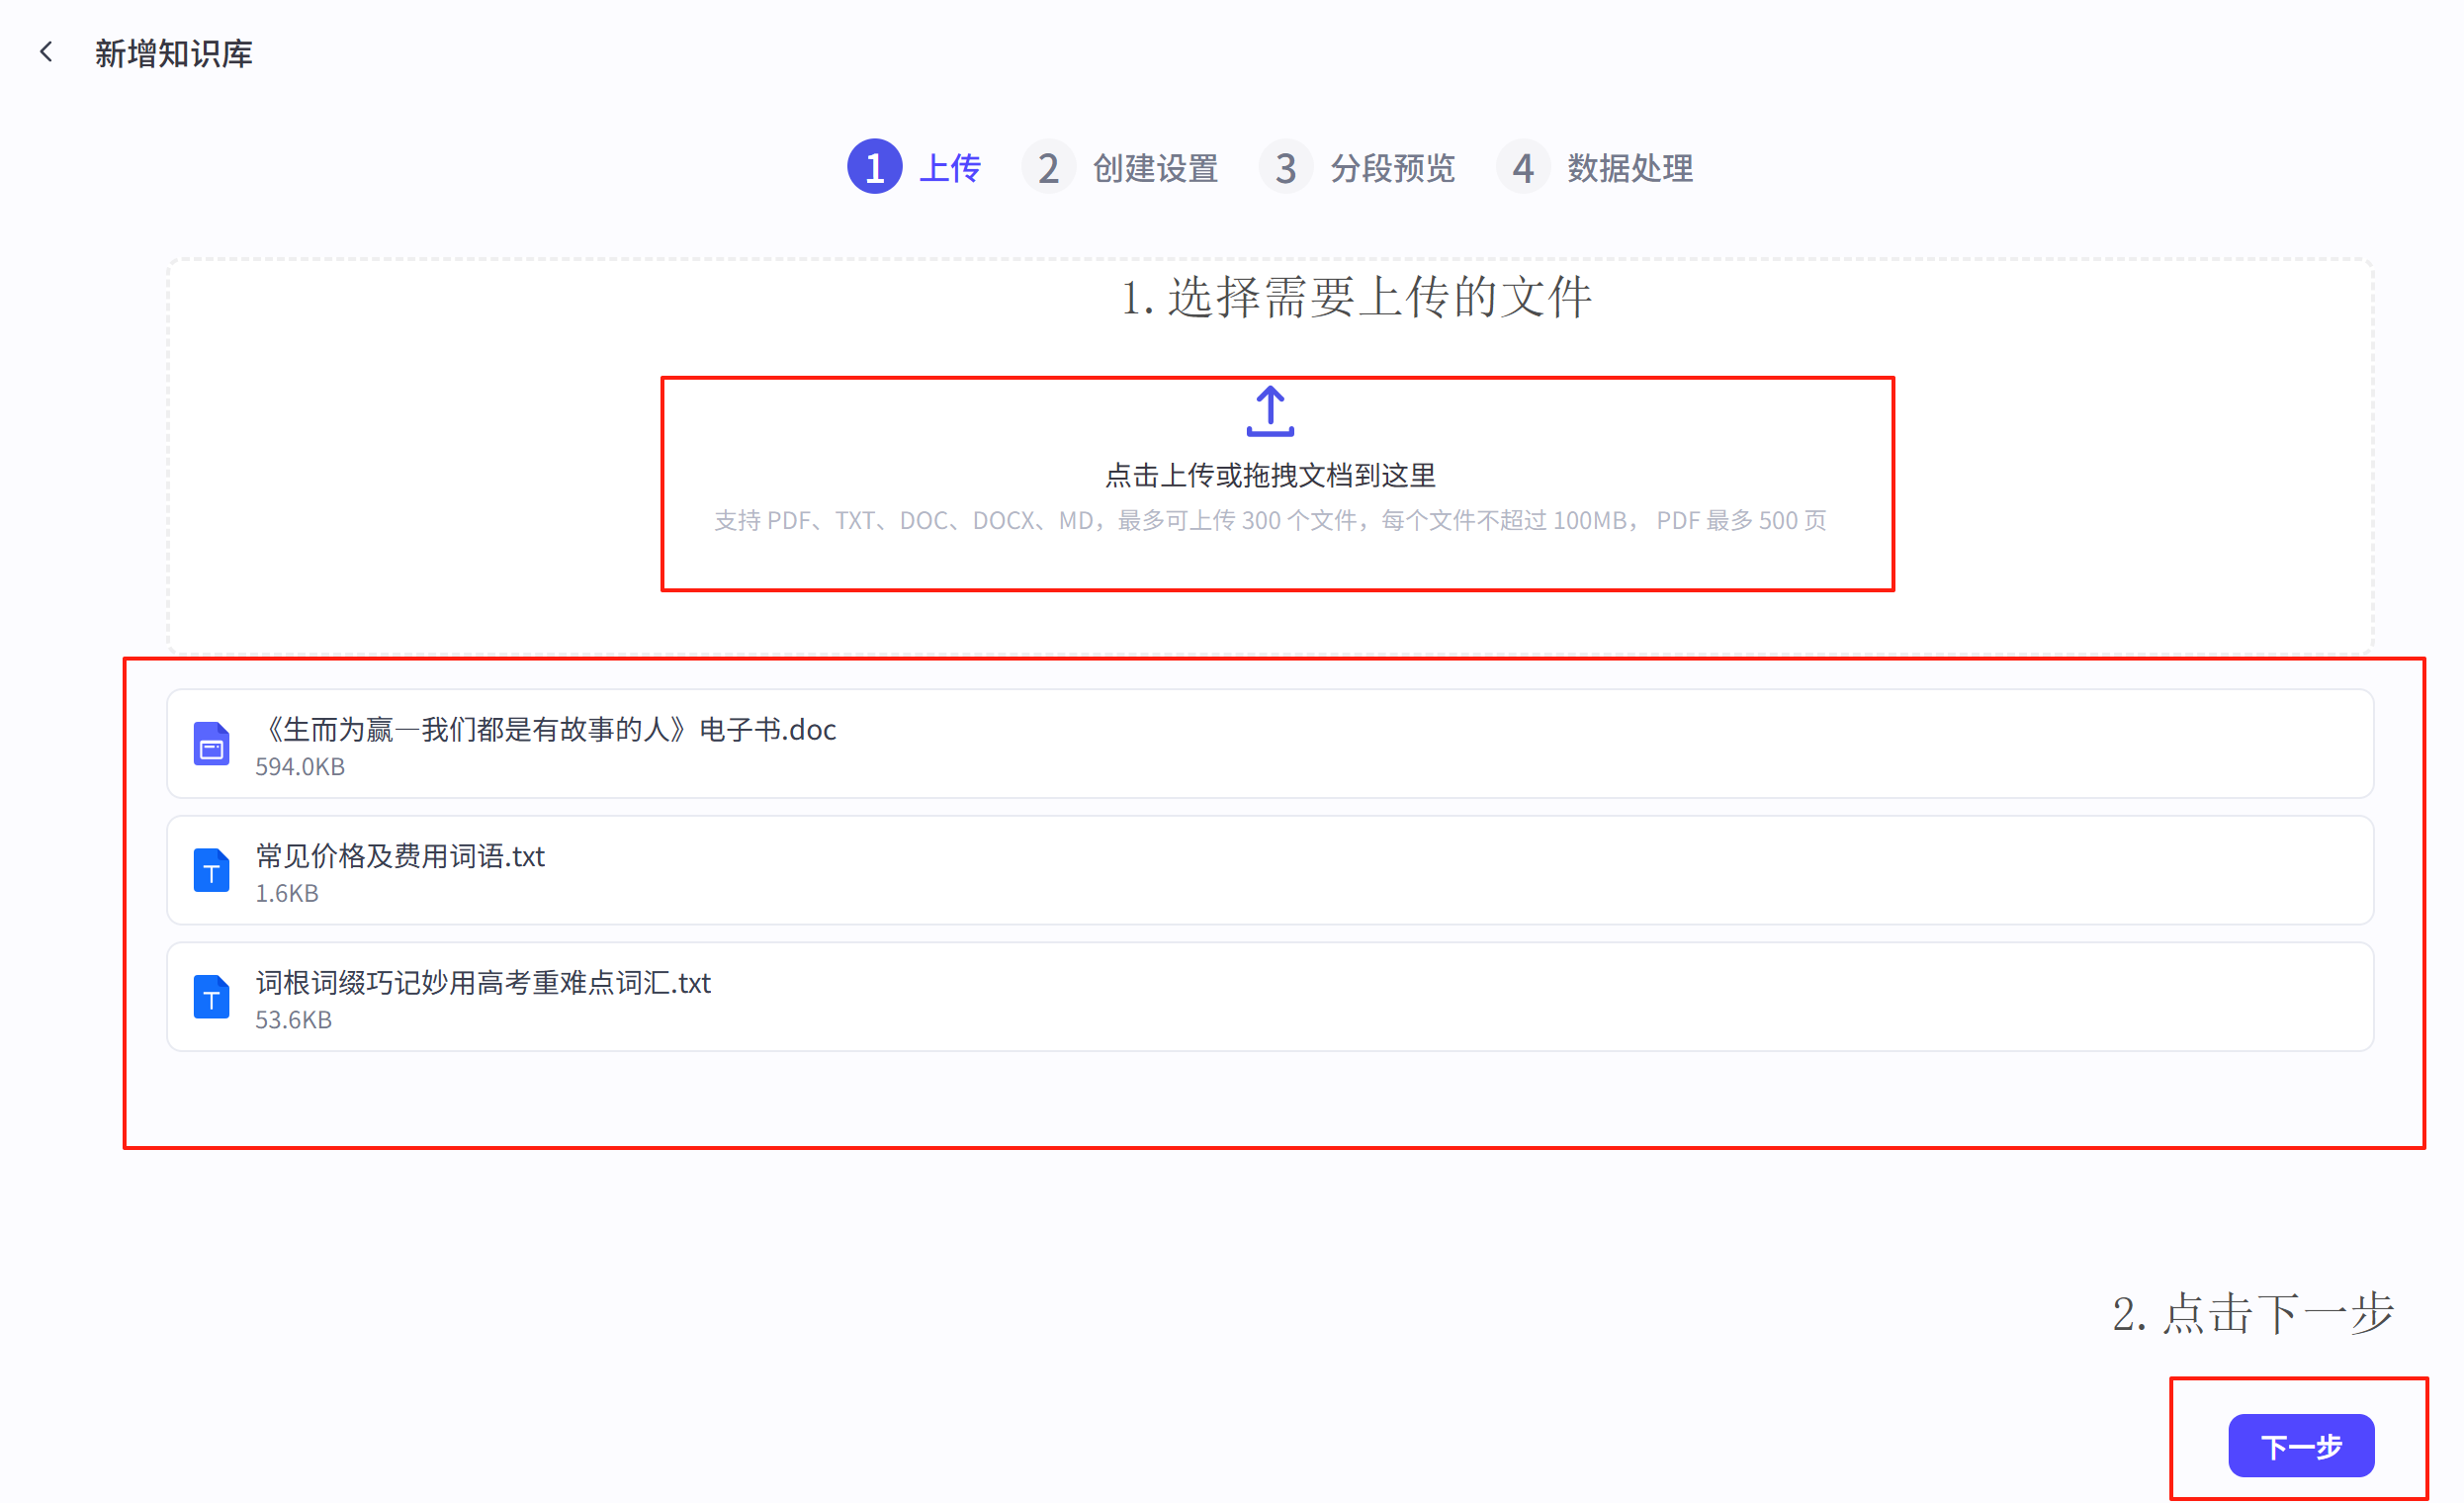Click the supported formats hint text

[1270, 521]
